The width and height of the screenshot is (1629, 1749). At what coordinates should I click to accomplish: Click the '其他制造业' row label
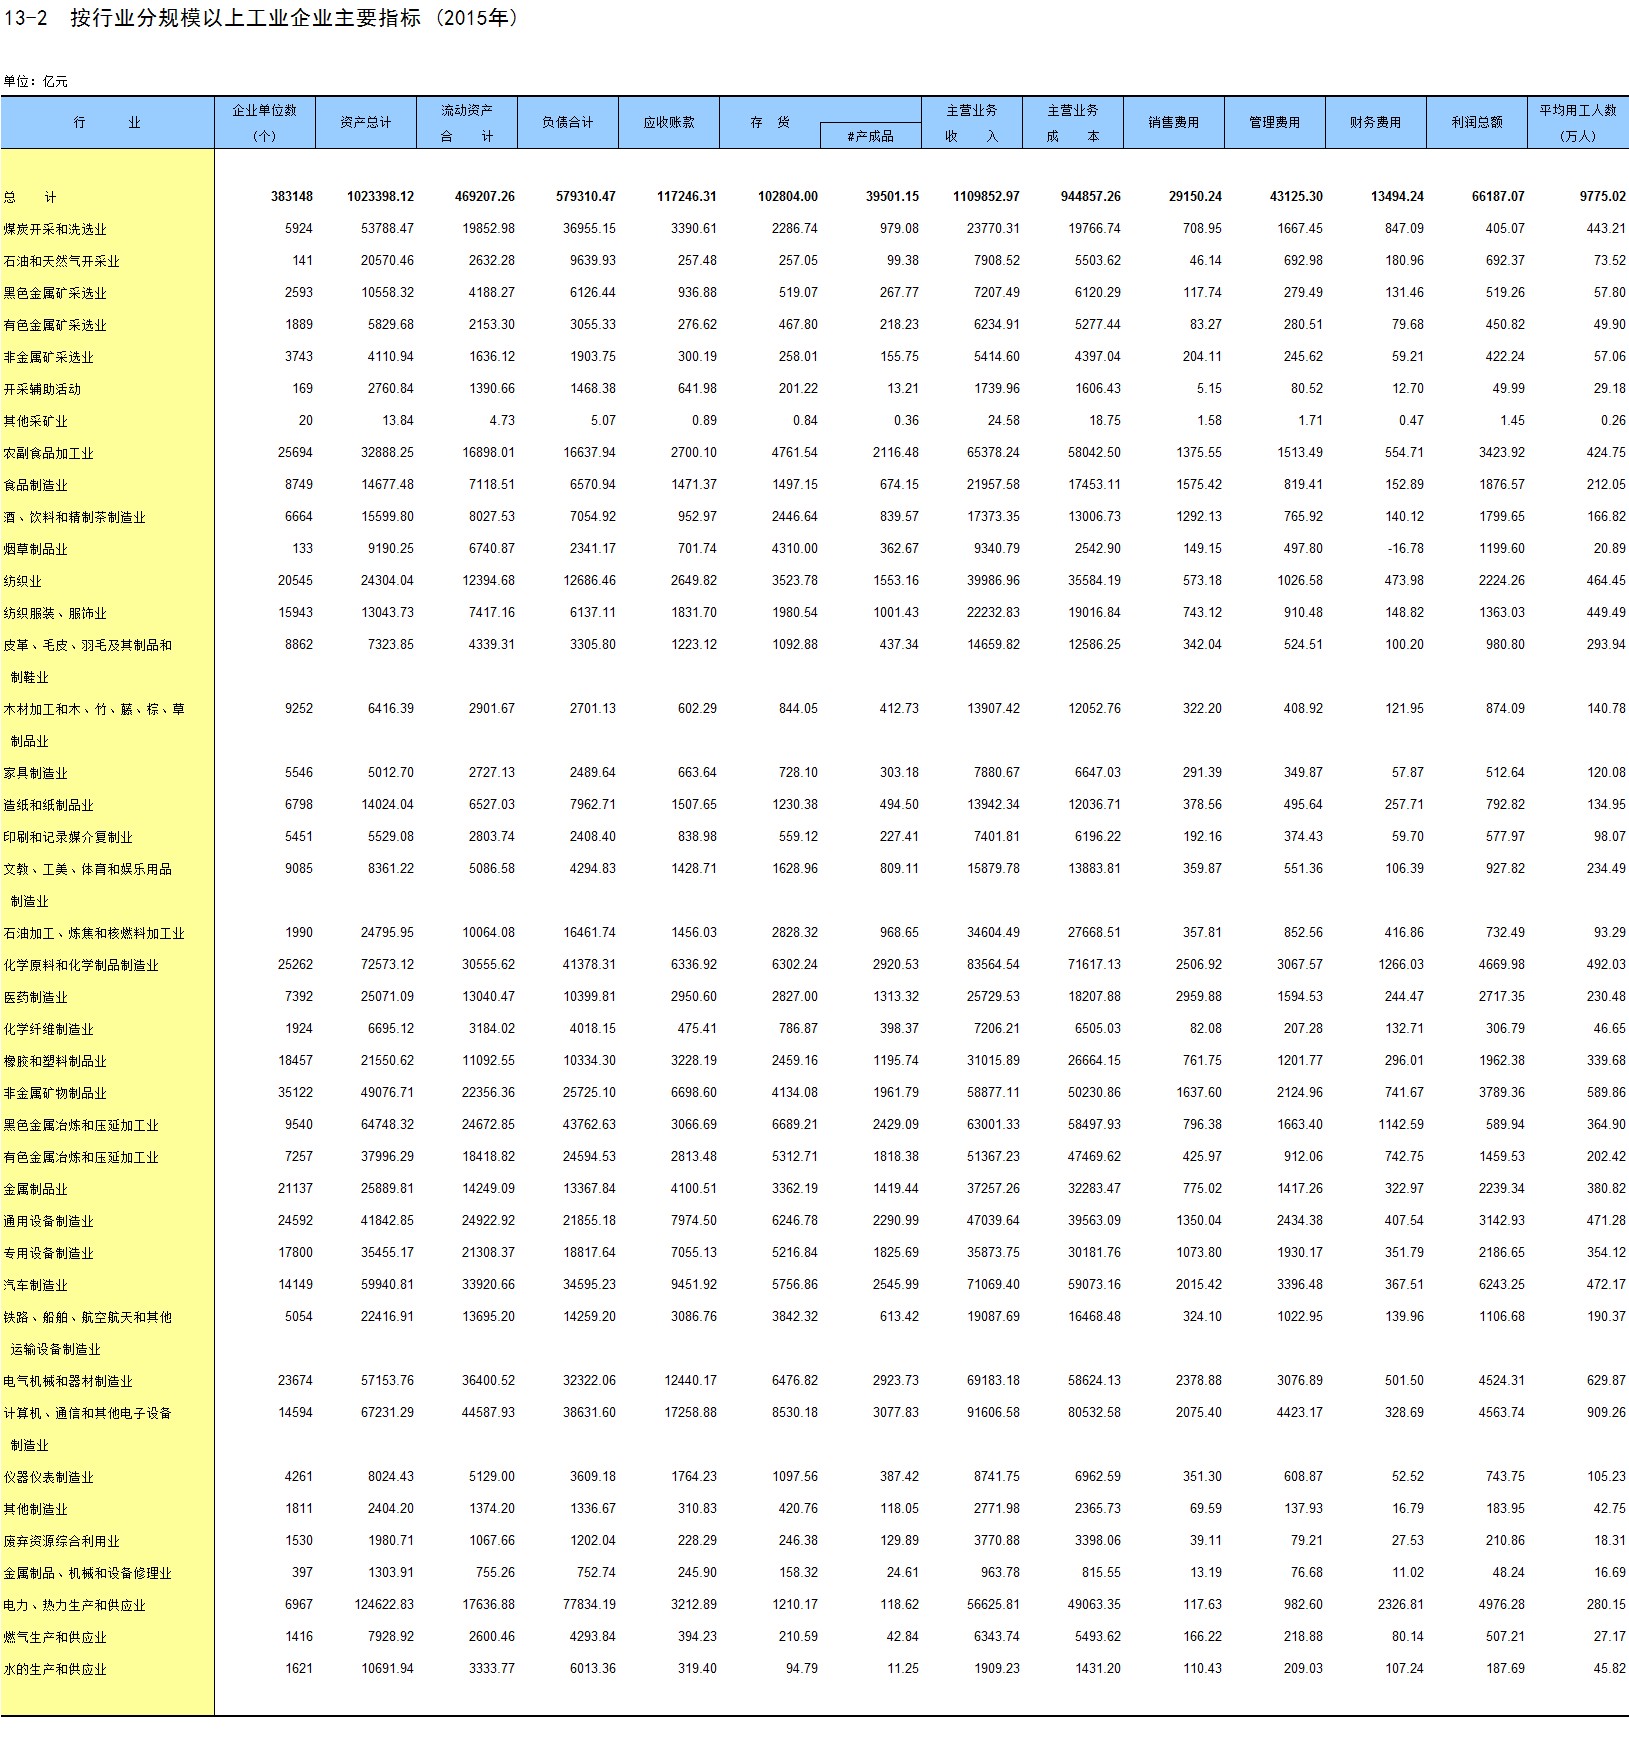tap(36, 1509)
